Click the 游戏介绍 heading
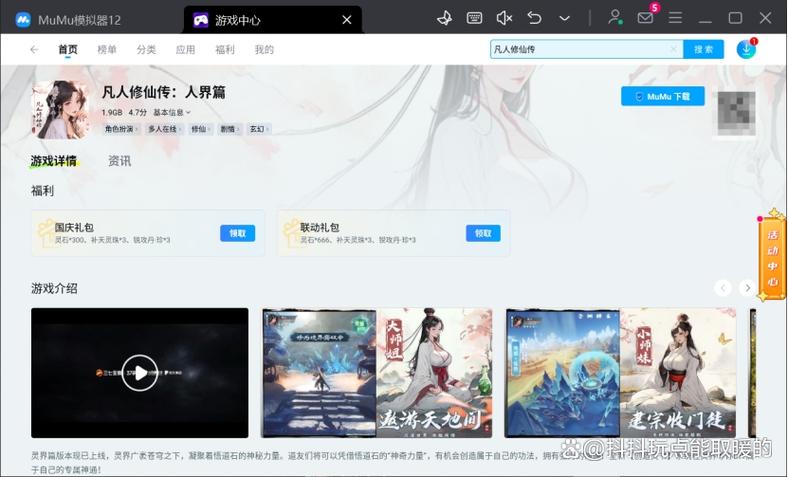 [x=54, y=289]
